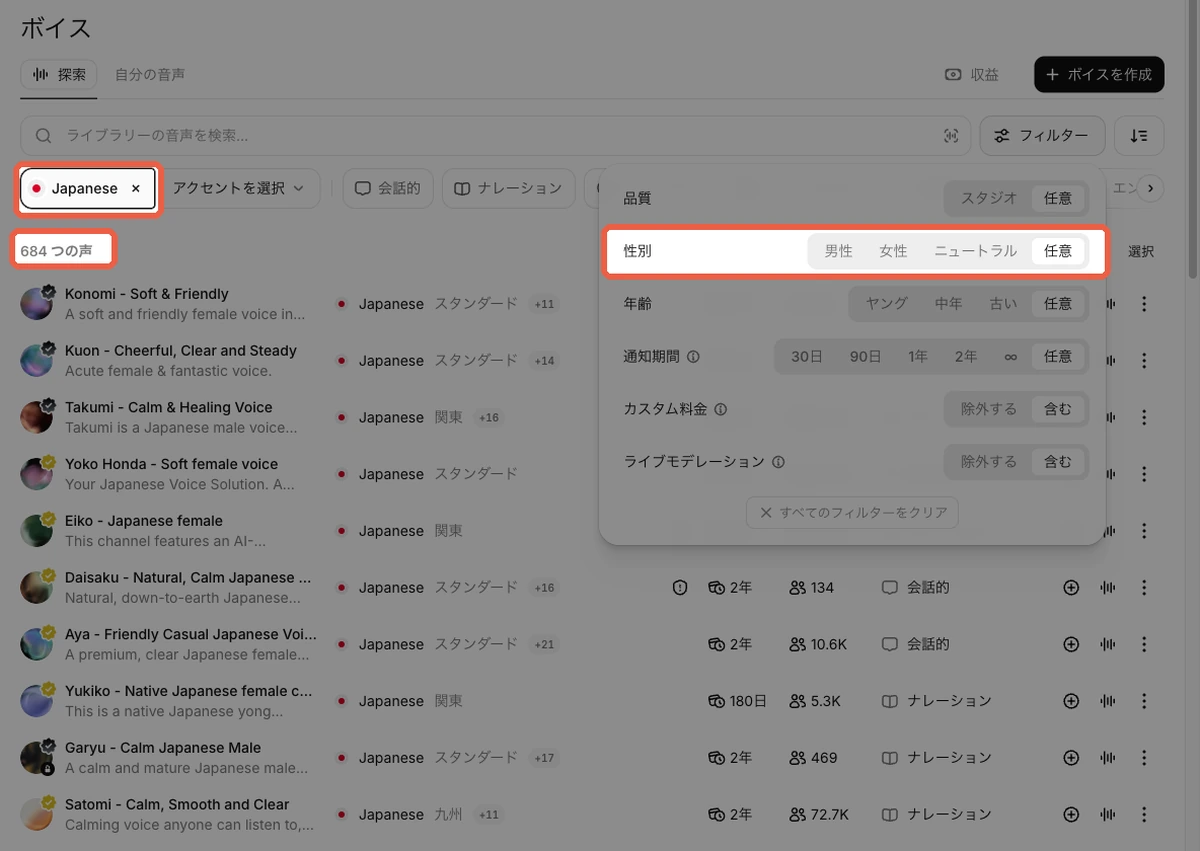Click the audio search scan icon
This screenshot has width=1200, height=851.
951,136
